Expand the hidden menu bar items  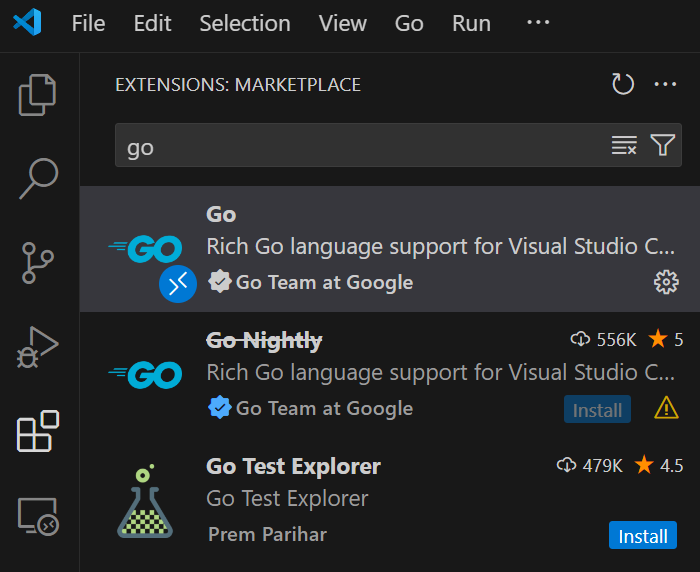point(538,23)
